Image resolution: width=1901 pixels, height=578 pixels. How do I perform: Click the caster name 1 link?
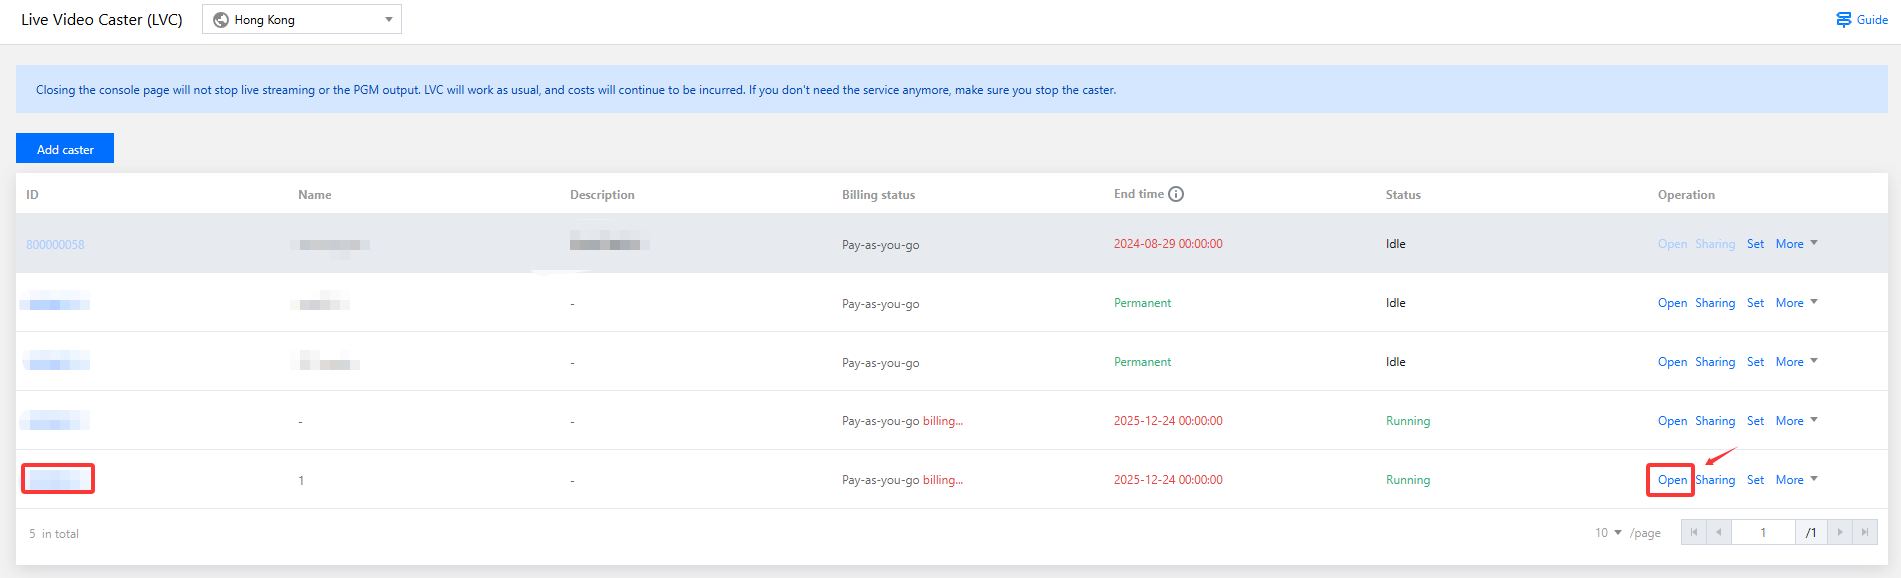tap(301, 481)
